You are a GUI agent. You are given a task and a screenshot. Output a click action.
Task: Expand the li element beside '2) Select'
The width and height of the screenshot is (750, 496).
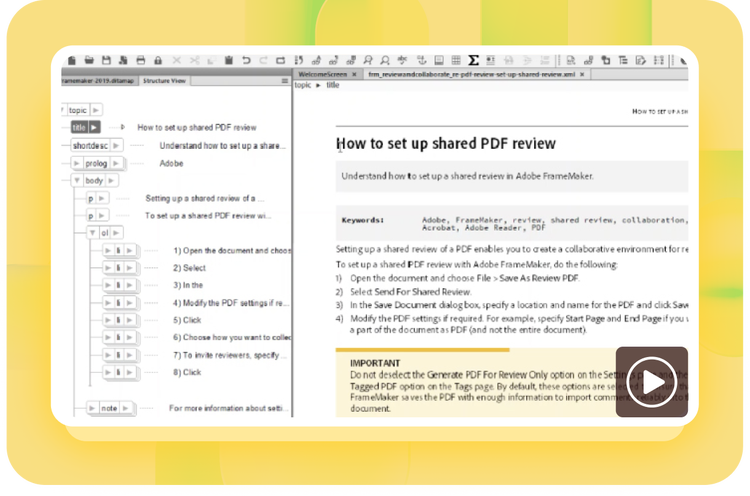(x=108, y=268)
